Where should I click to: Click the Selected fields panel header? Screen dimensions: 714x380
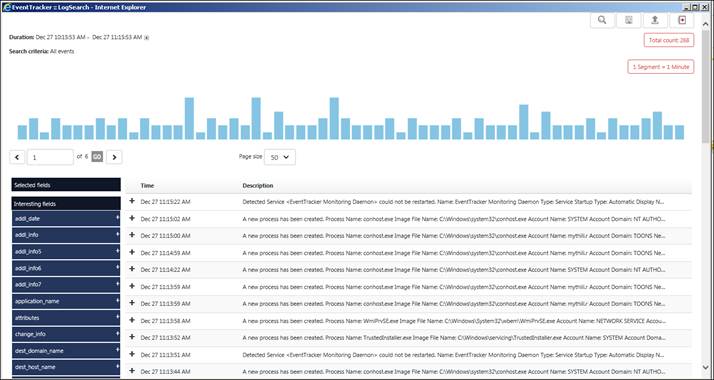(x=66, y=185)
